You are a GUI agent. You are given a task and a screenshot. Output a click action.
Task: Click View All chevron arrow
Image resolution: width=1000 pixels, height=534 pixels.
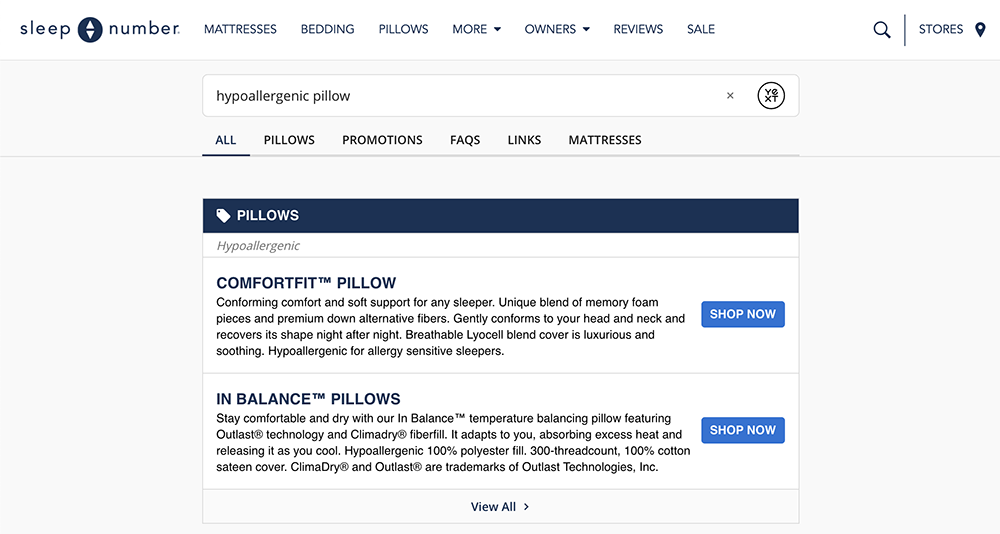point(527,507)
